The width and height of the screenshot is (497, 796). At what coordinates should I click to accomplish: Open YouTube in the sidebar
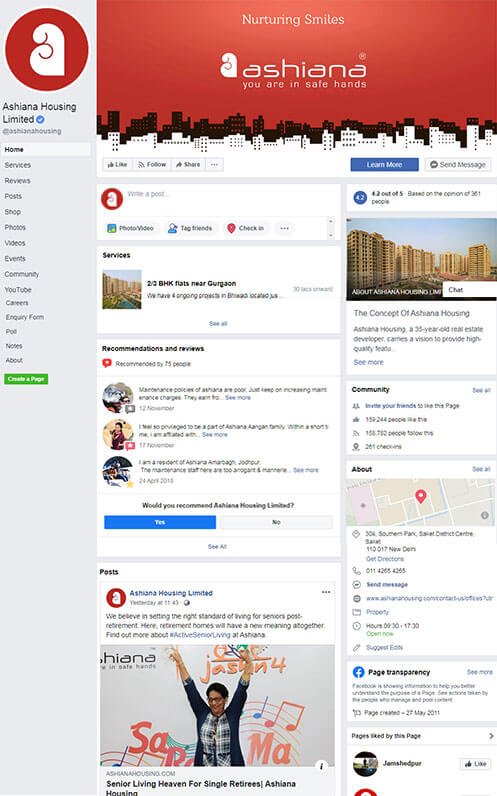click(18, 289)
